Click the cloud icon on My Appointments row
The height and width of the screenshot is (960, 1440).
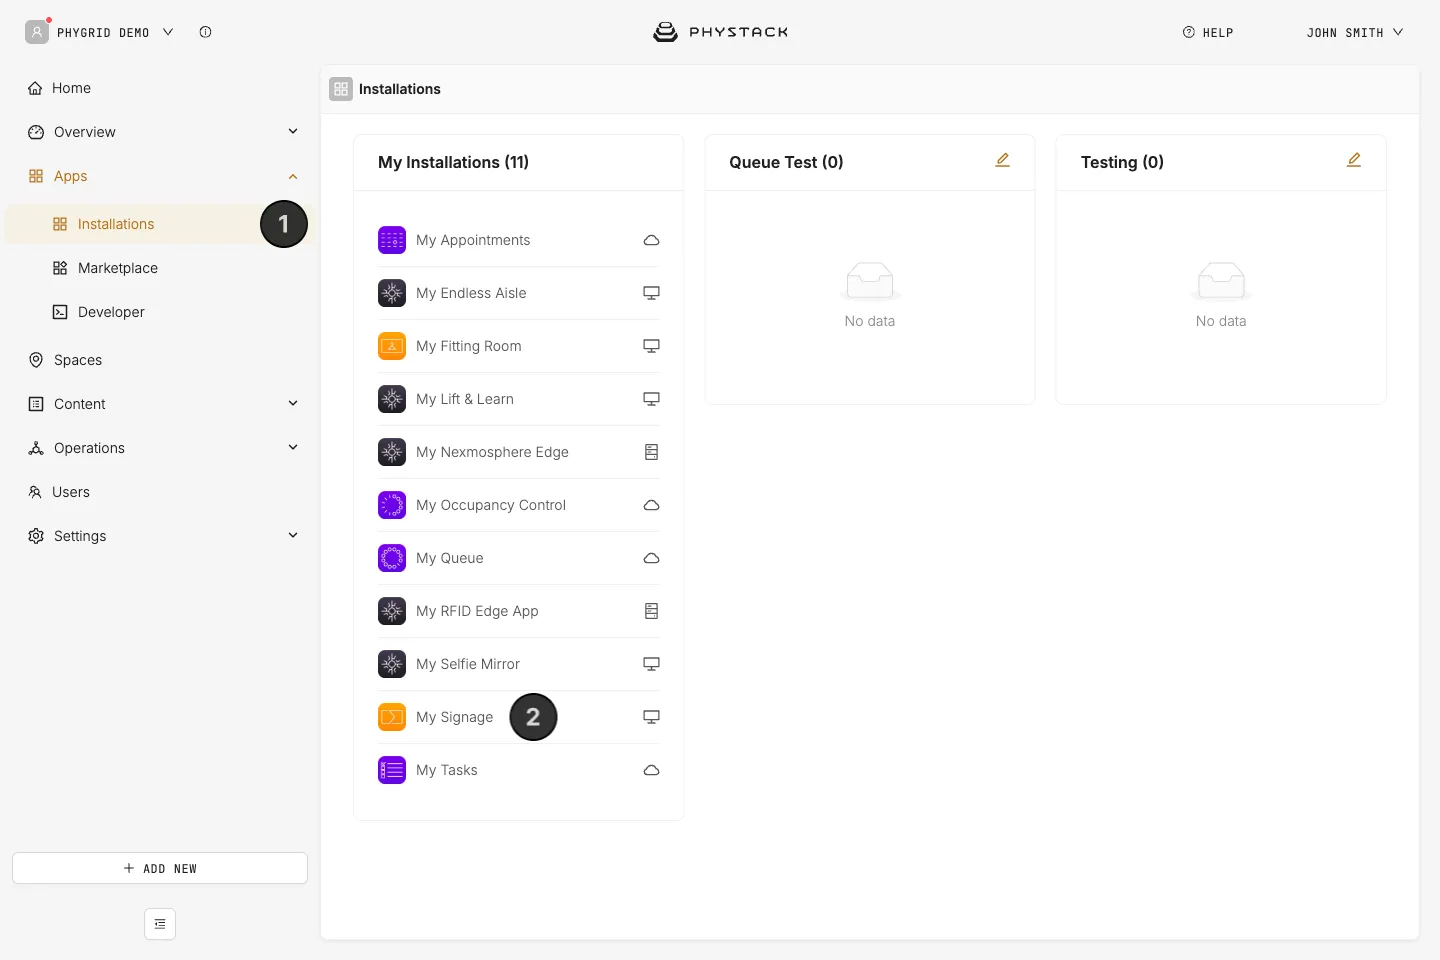(x=651, y=240)
